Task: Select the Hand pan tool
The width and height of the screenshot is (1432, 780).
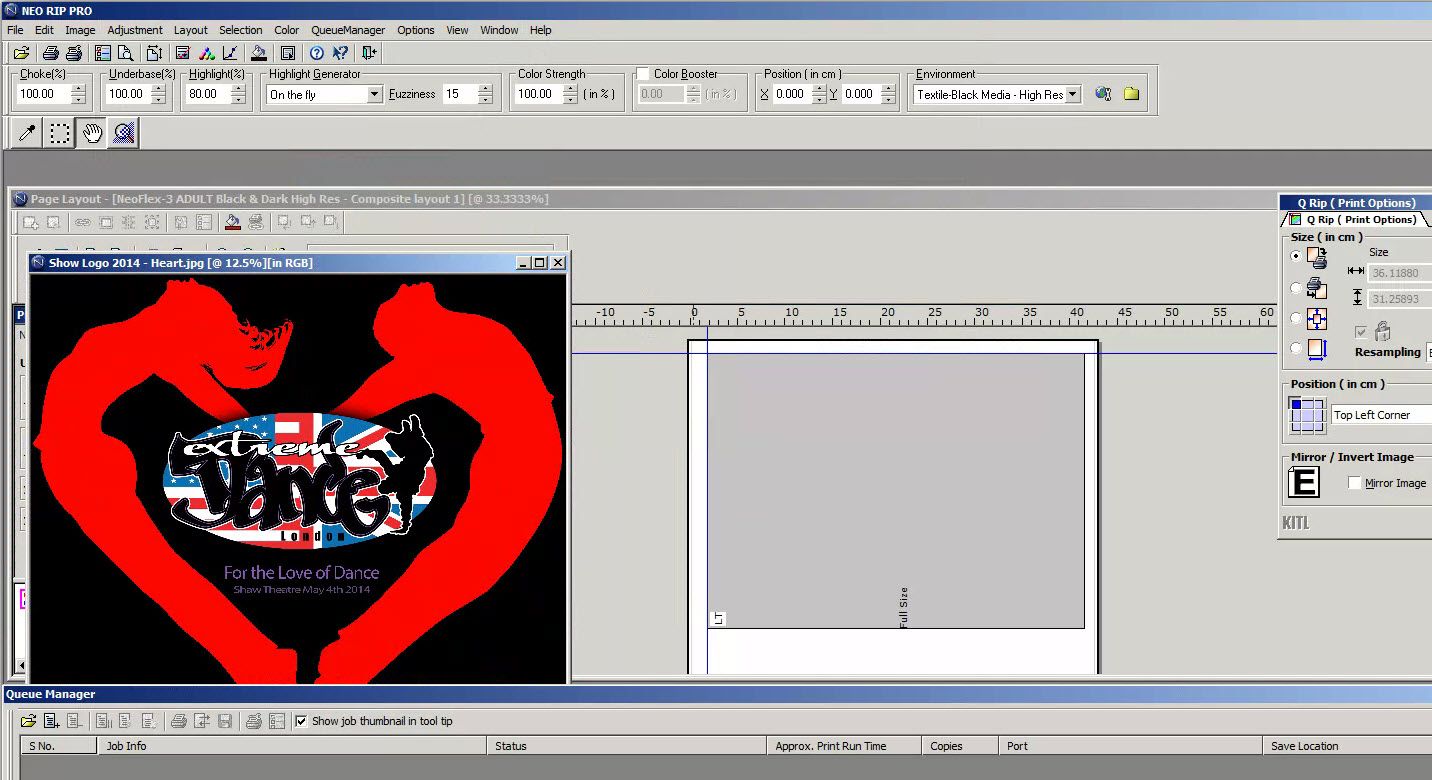Action: (92, 133)
